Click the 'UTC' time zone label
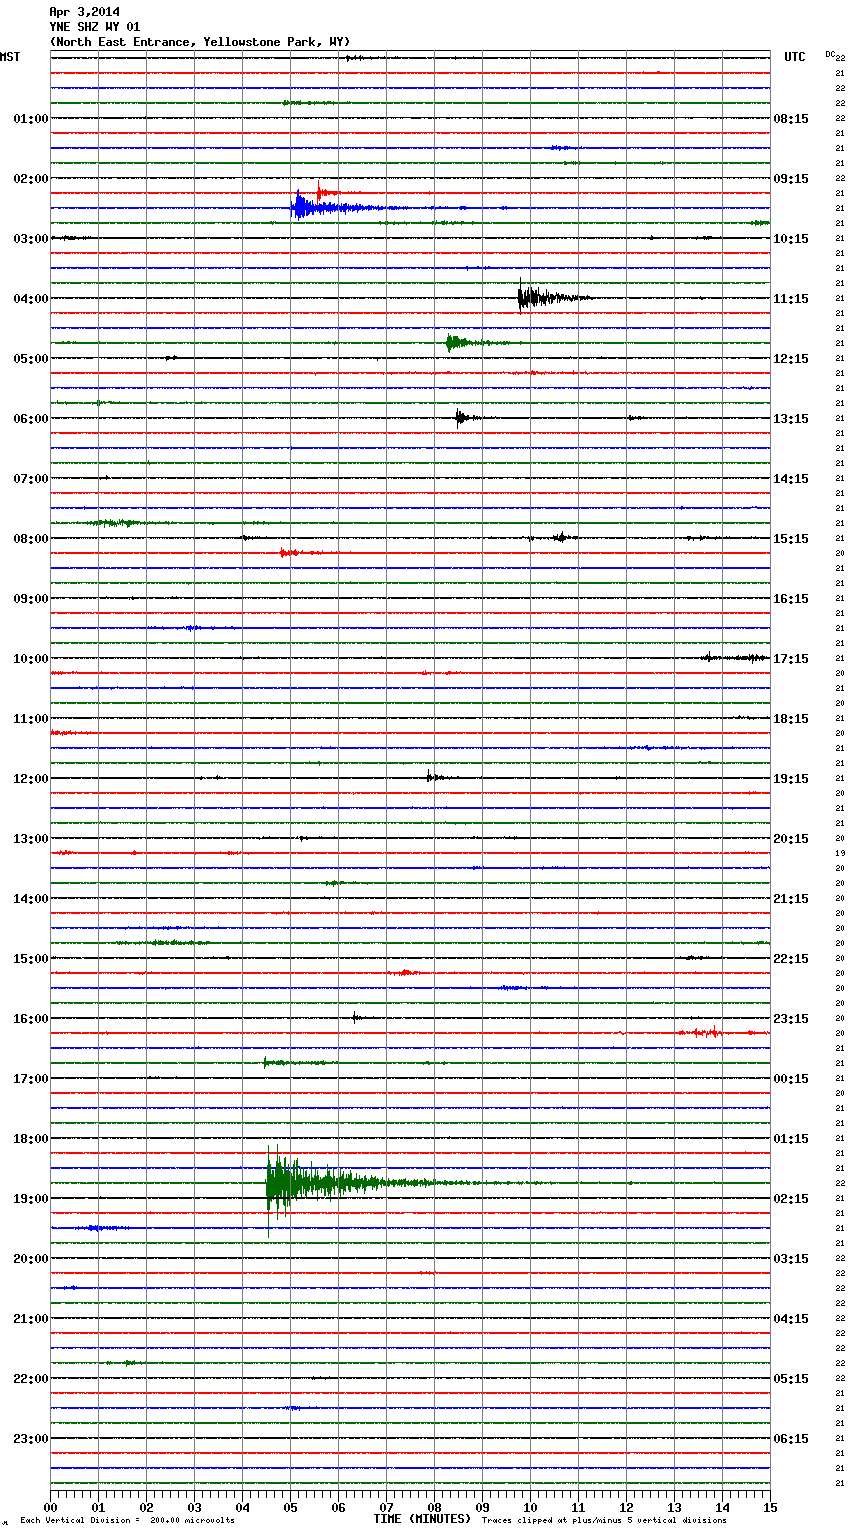 (x=794, y=57)
